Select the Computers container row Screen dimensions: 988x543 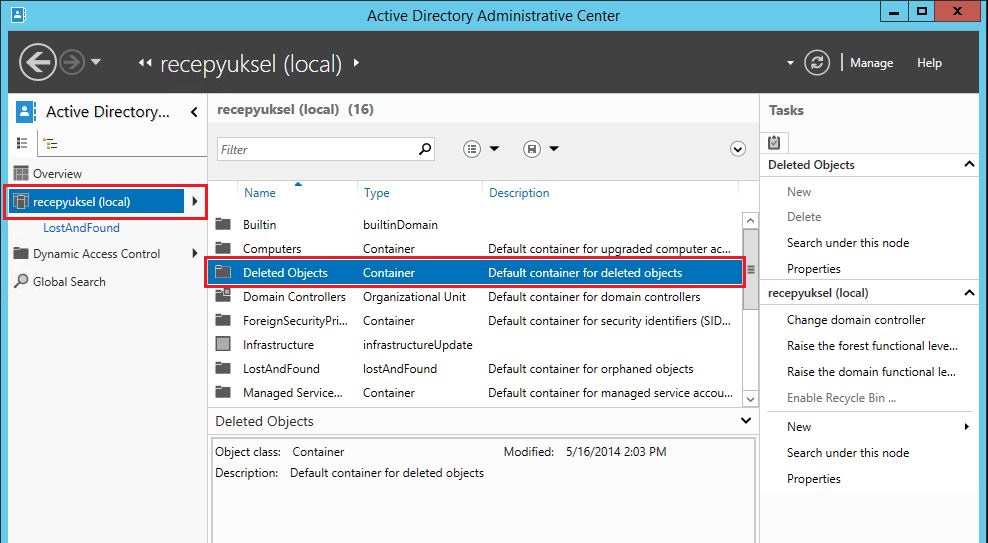pyautogui.click(x=476, y=248)
